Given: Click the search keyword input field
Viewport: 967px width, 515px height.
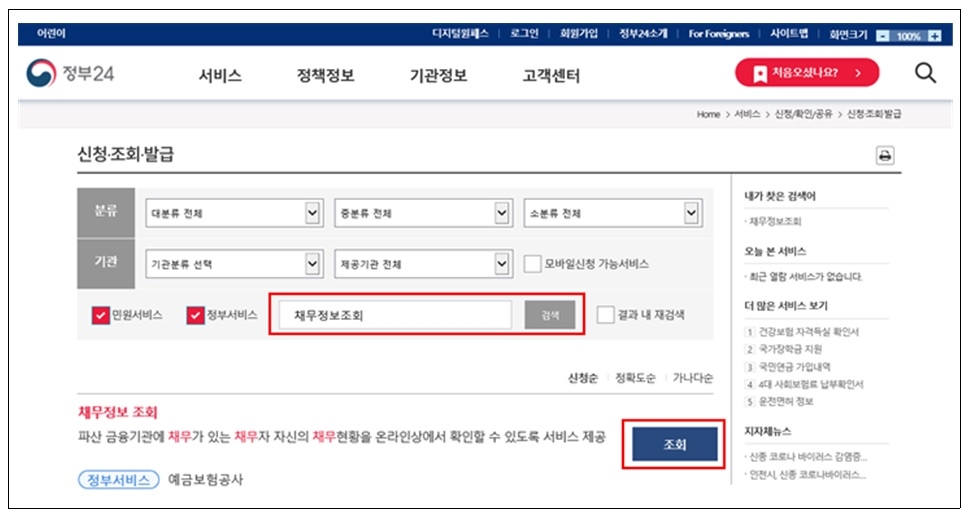Looking at the screenshot, I should pyautogui.click(x=395, y=315).
